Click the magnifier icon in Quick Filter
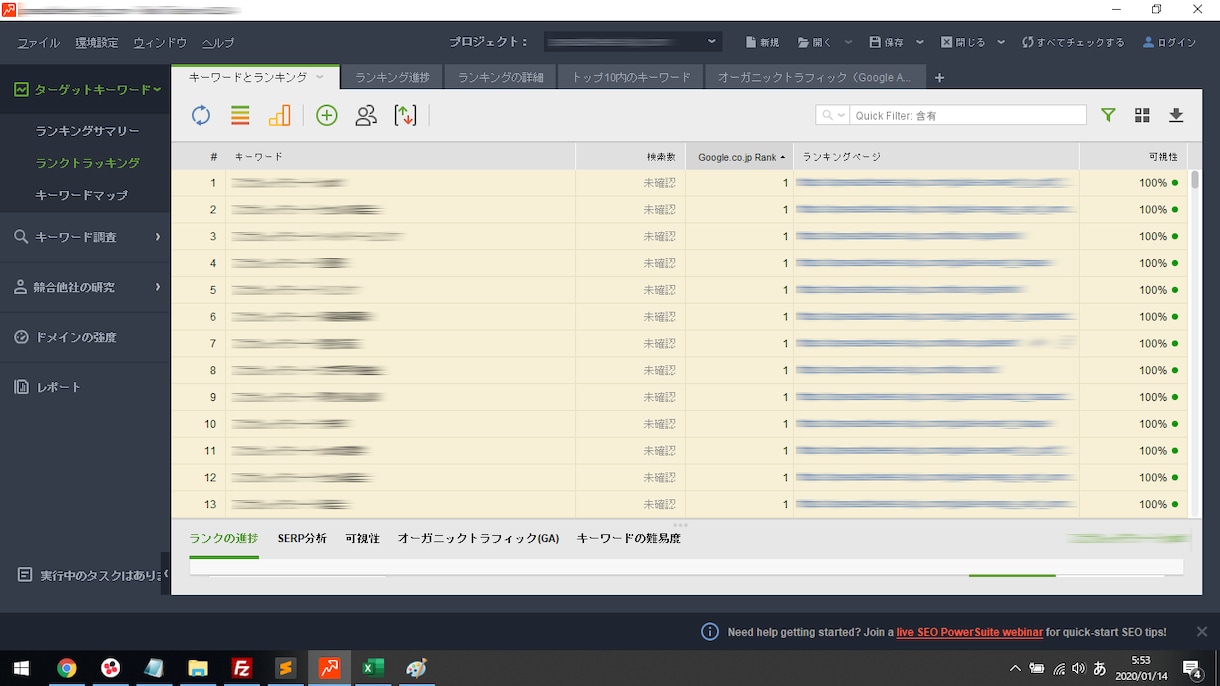The height and width of the screenshot is (686, 1220). pyautogui.click(x=828, y=115)
